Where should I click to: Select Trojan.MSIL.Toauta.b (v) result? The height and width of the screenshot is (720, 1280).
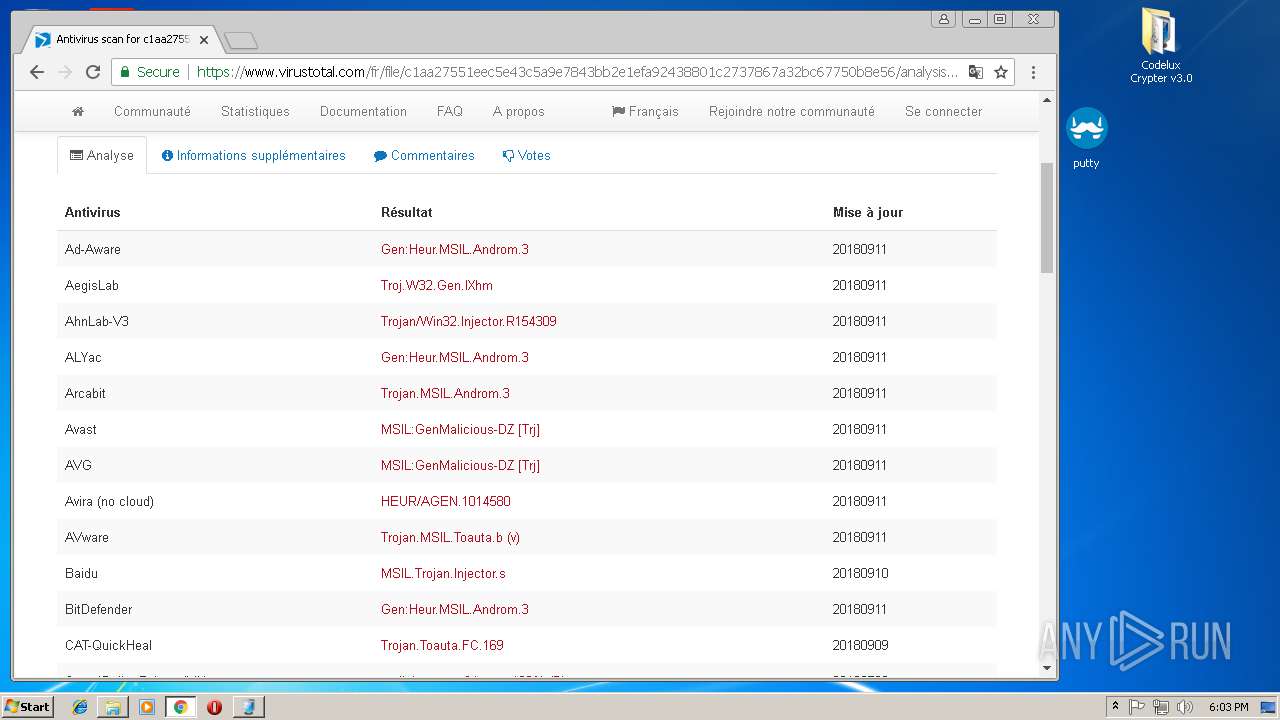click(450, 537)
